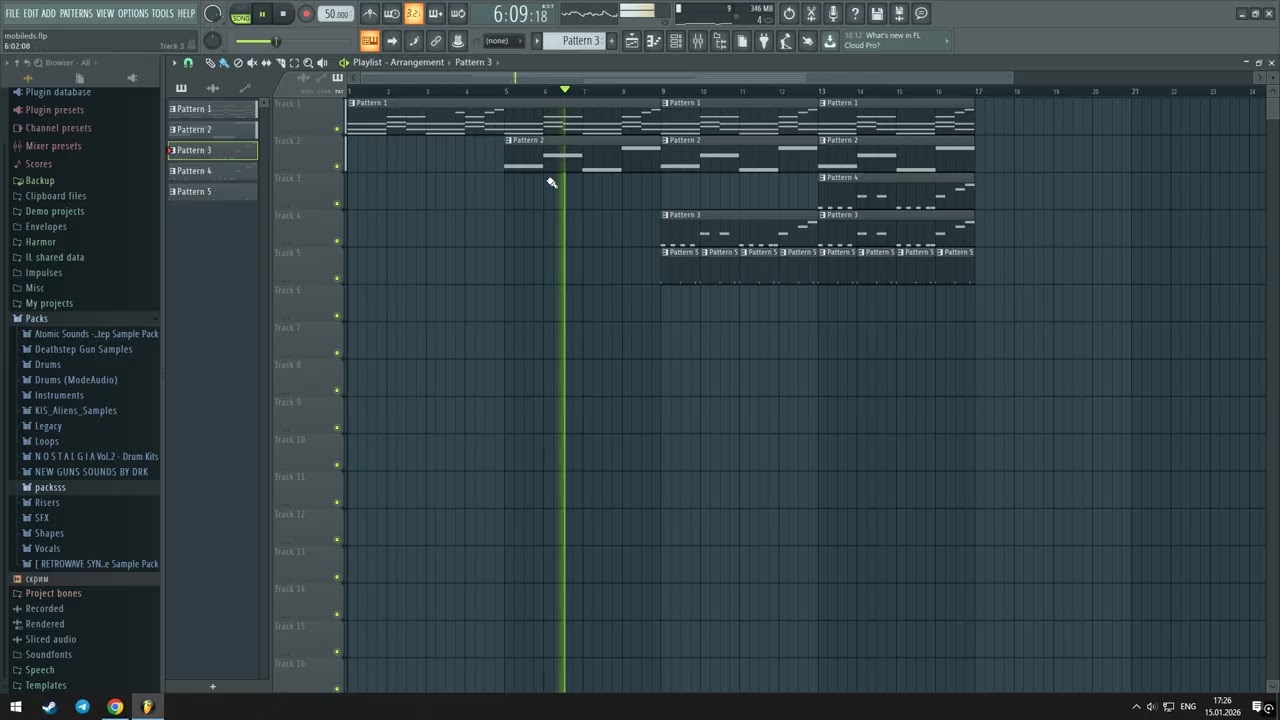Add new pattern with plus button
Image resolution: width=1280 pixels, height=720 pixels.
click(212, 686)
